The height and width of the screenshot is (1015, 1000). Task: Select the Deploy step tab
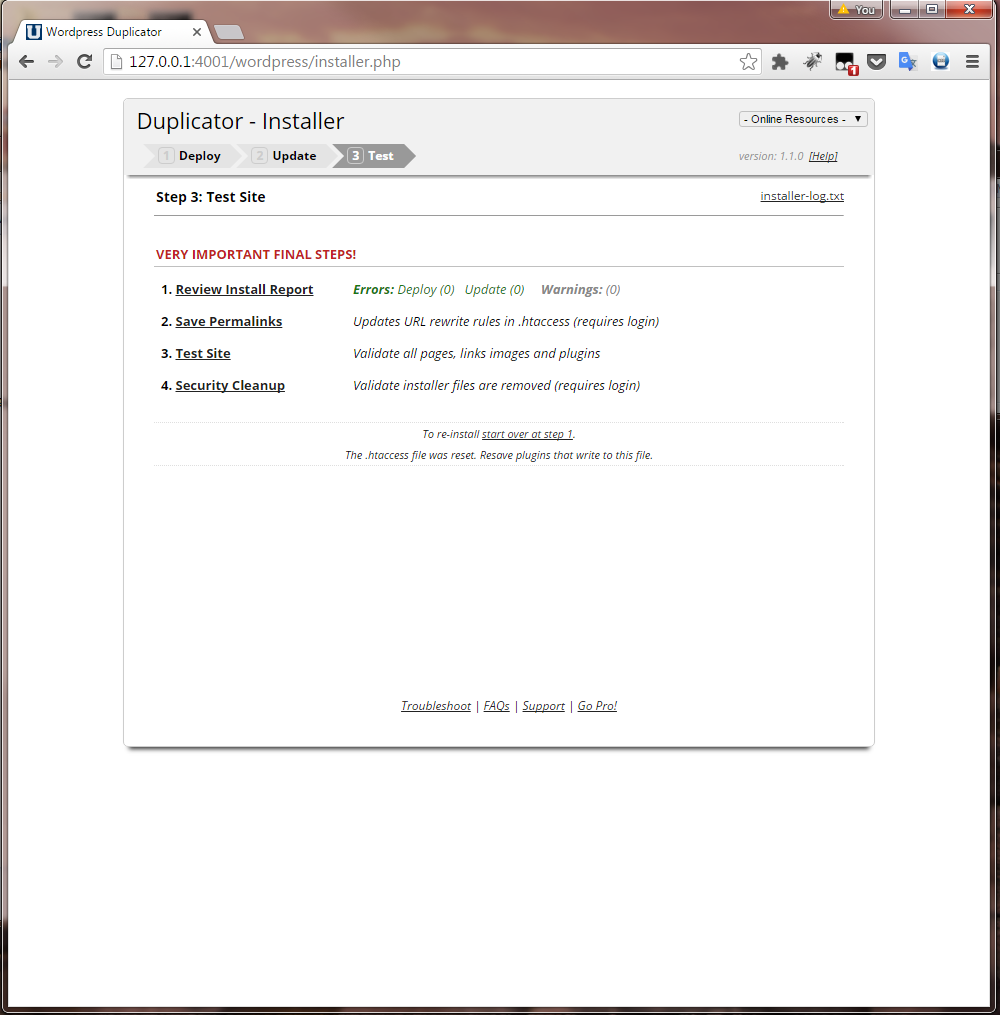tap(192, 156)
